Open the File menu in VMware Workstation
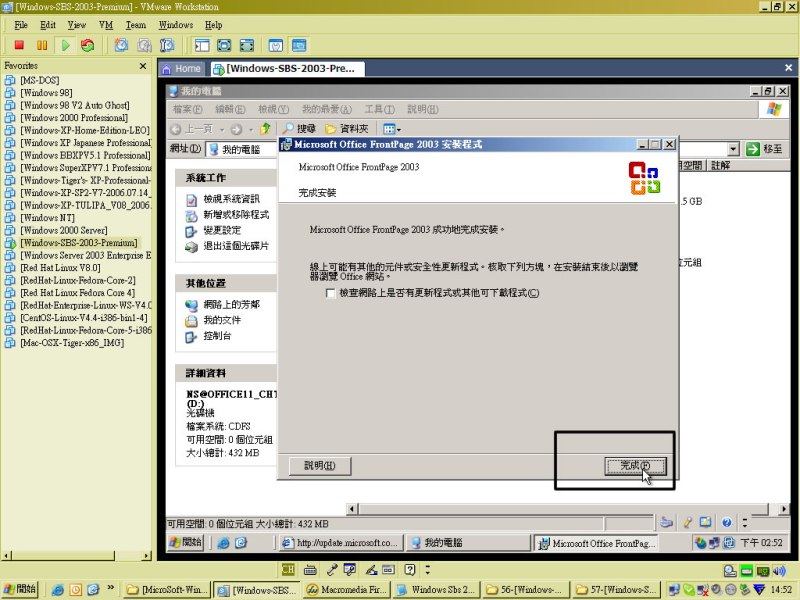800x600 pixels. [21, 25]
